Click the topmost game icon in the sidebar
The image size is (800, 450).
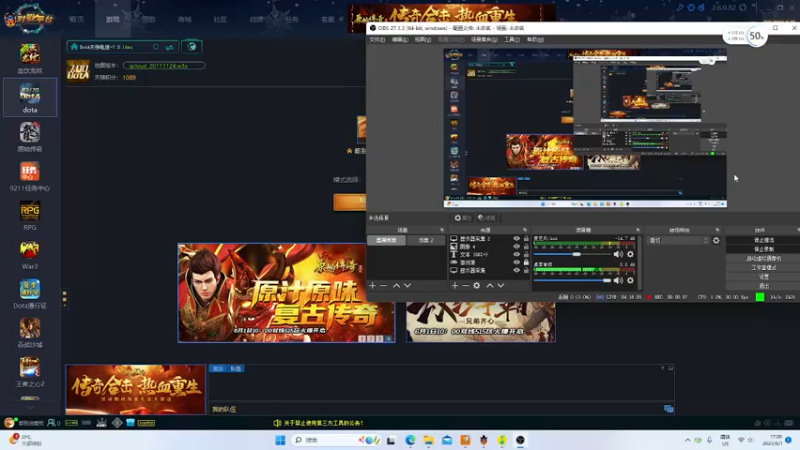(30, 58)
